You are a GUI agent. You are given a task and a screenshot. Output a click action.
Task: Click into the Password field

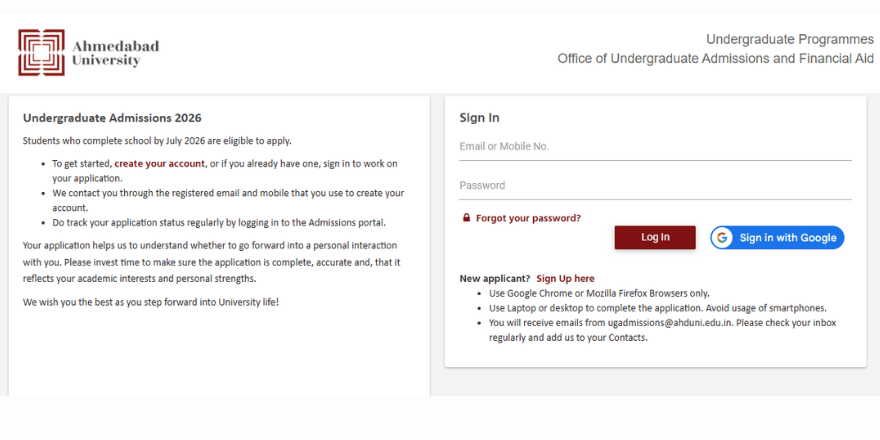[x=655, y=186]
